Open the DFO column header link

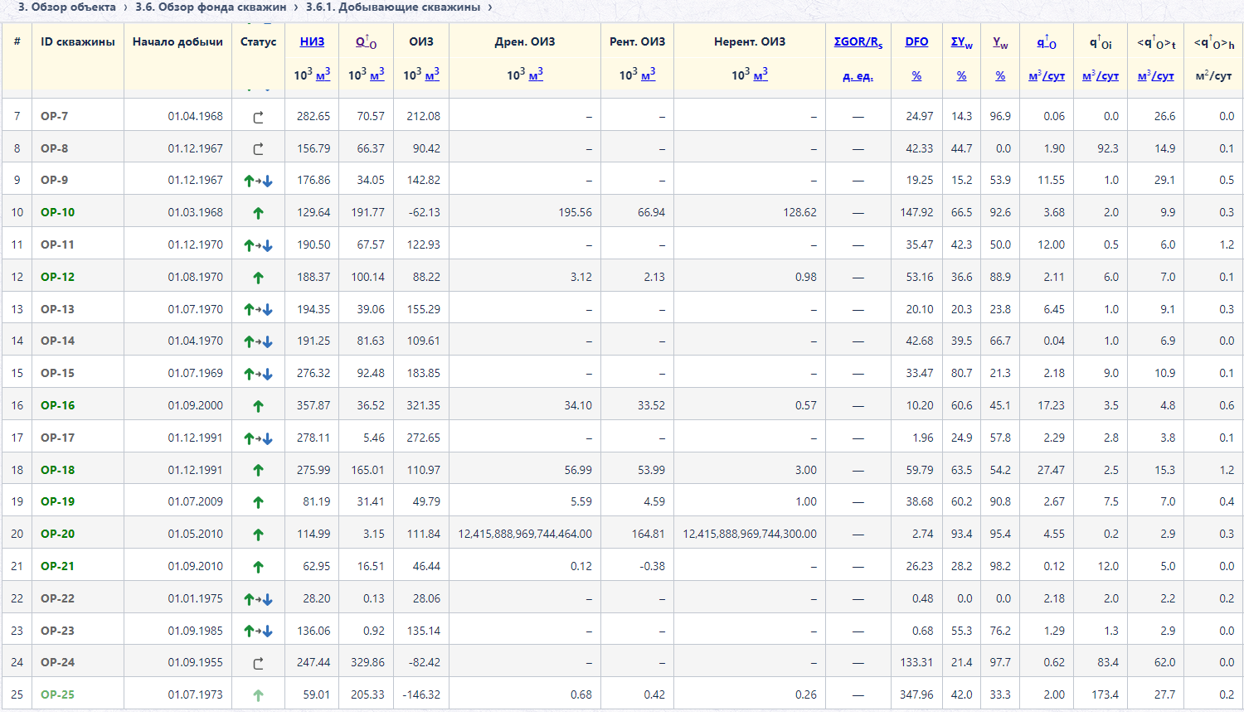click(x=916, y=42)
